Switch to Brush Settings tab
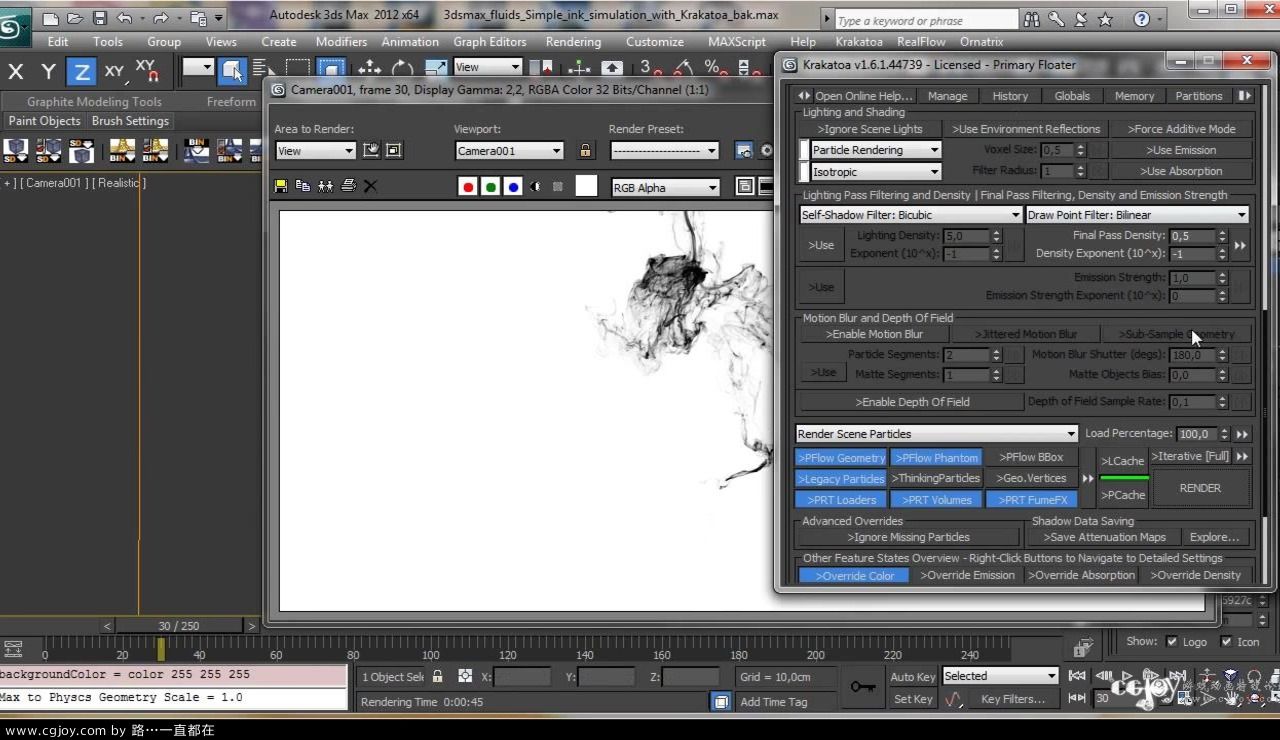This screenshot has width=1280, height=740. 130,121
